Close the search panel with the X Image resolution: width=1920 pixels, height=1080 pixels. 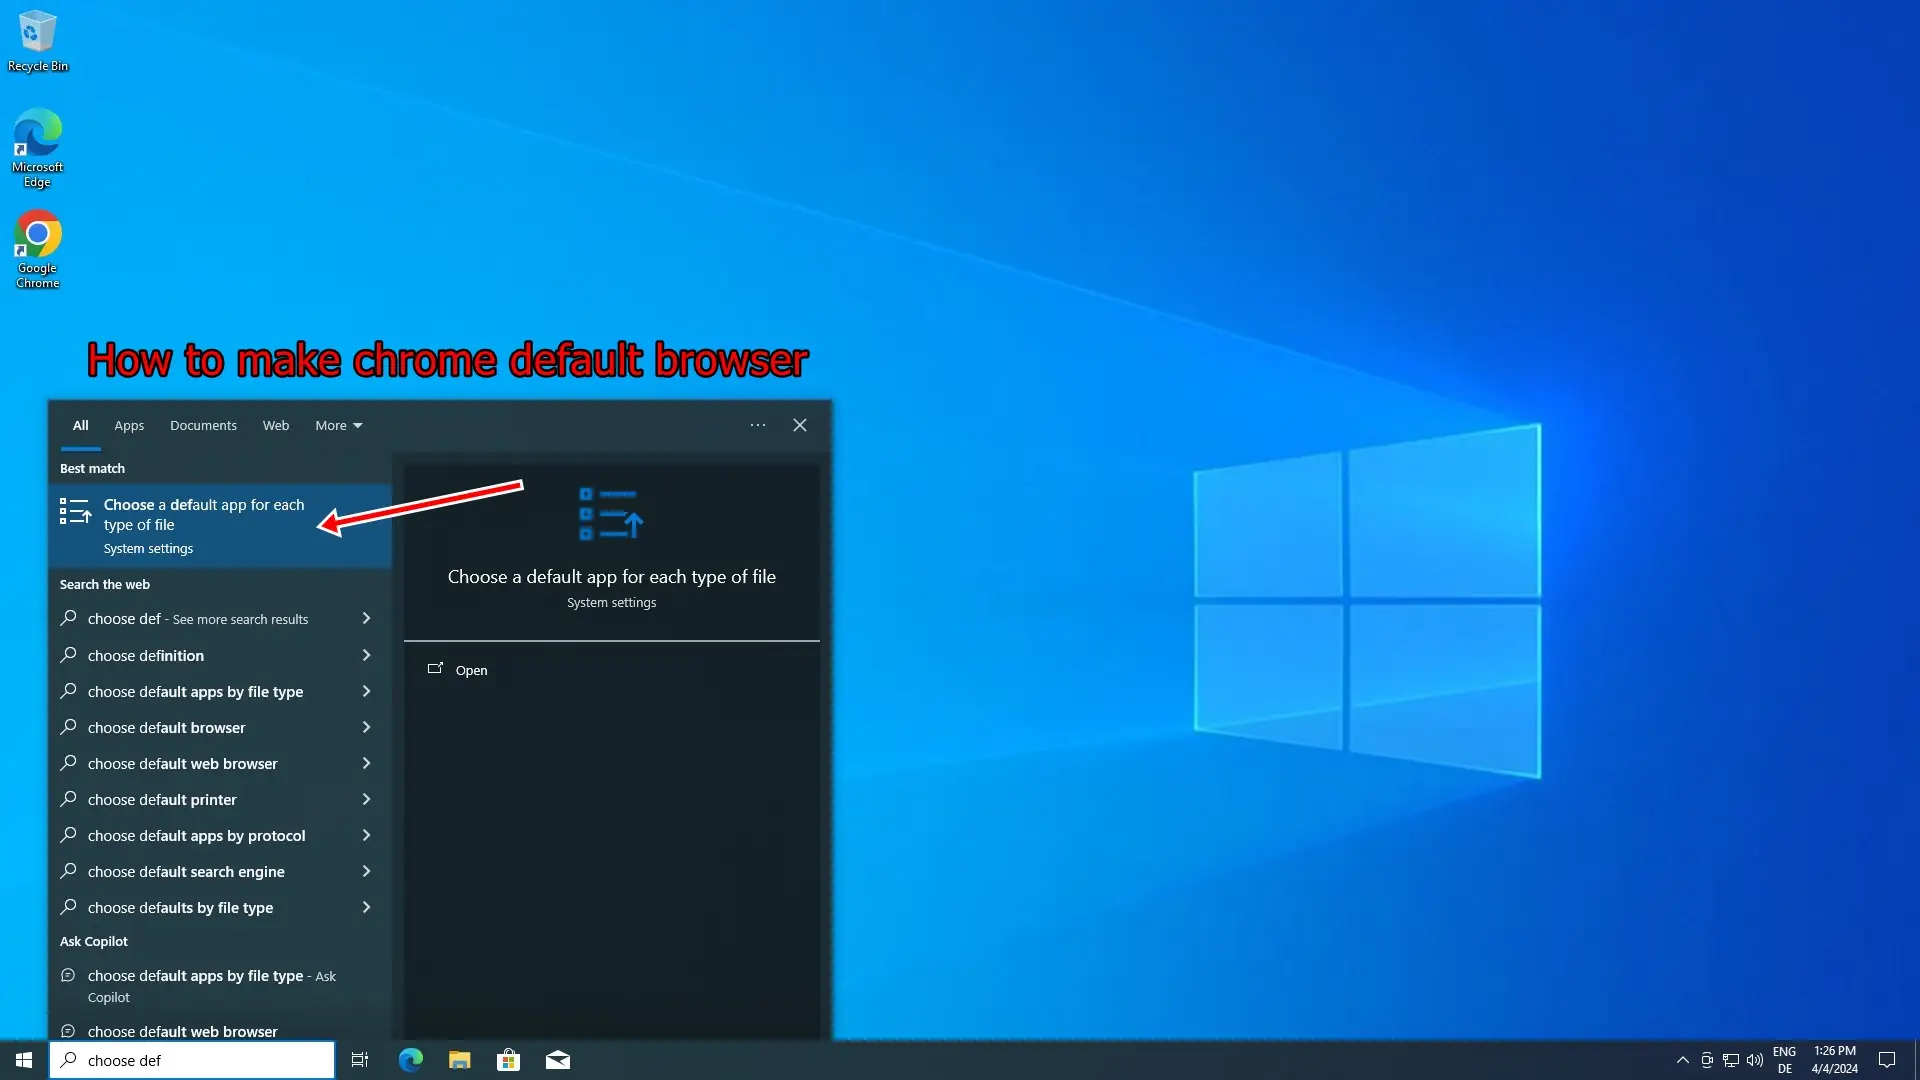(800, 425)
